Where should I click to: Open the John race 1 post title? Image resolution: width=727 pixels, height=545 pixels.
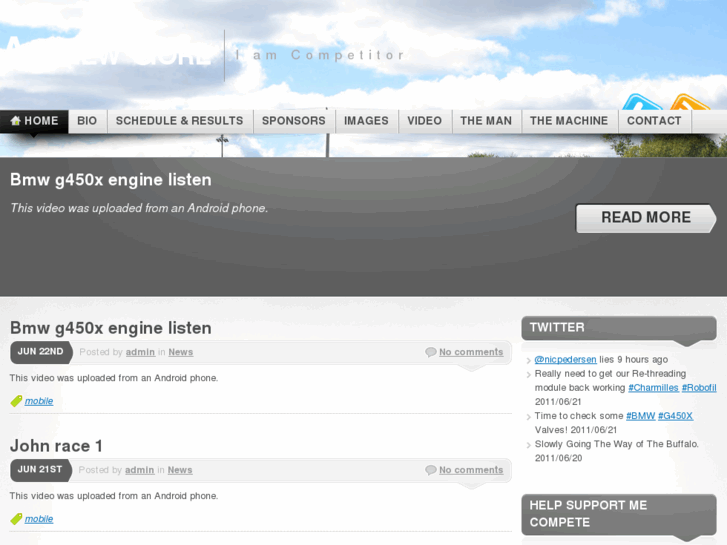(x=56, y=446)
